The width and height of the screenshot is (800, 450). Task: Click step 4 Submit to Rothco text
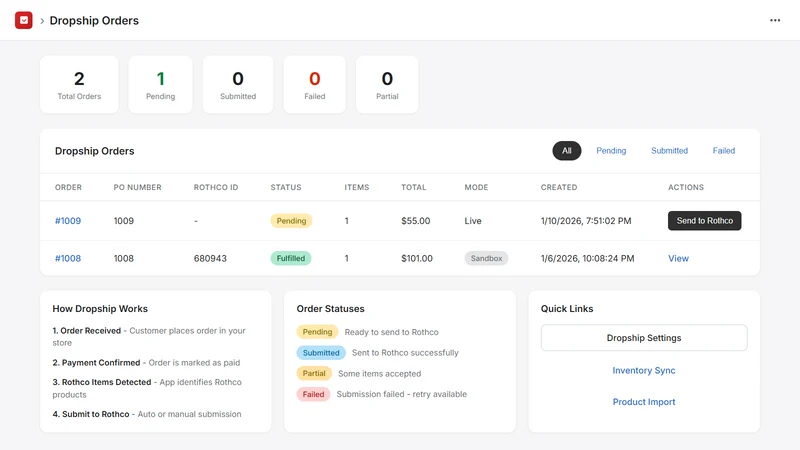[147, 414]
